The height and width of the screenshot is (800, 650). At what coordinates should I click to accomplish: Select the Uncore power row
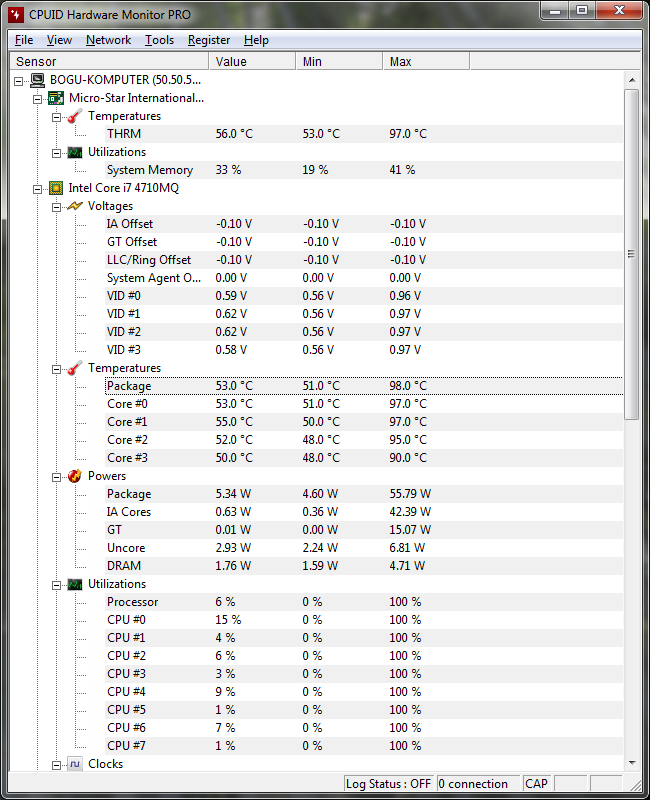coord(364,548)
